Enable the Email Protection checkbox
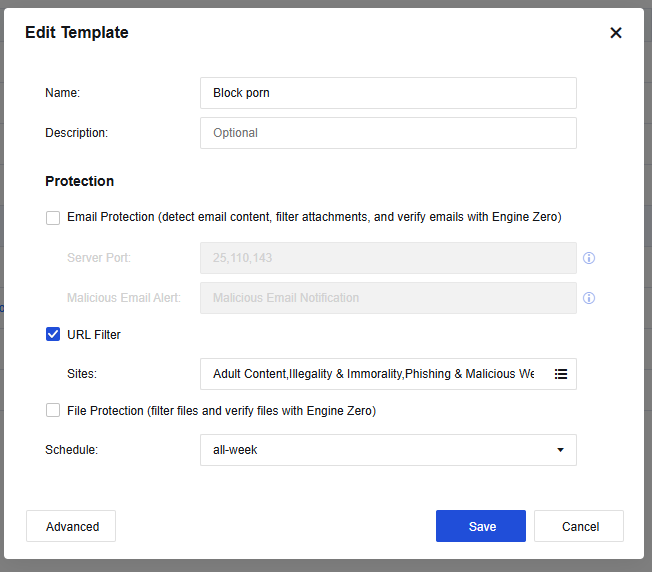 point(53,217)
